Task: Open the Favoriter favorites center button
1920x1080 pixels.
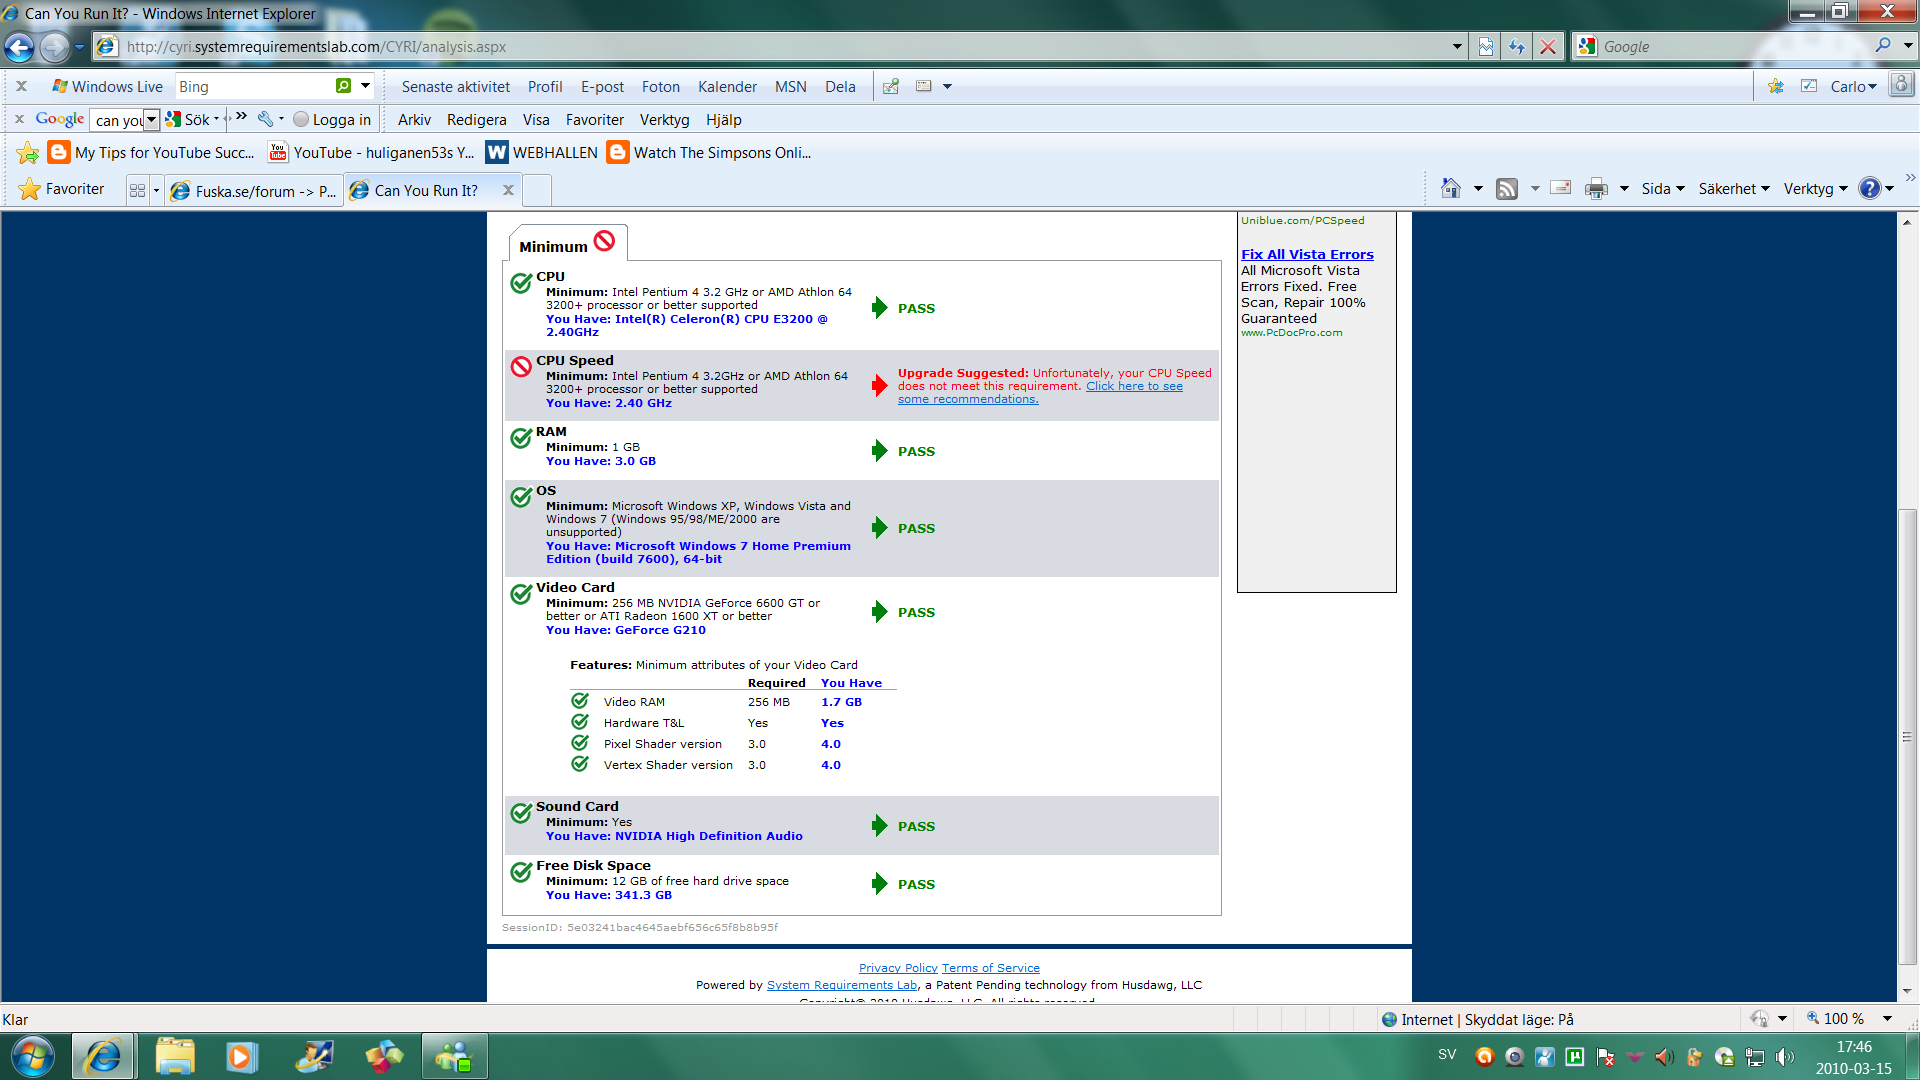Action: pyautogui.click(x=61, y=188)
